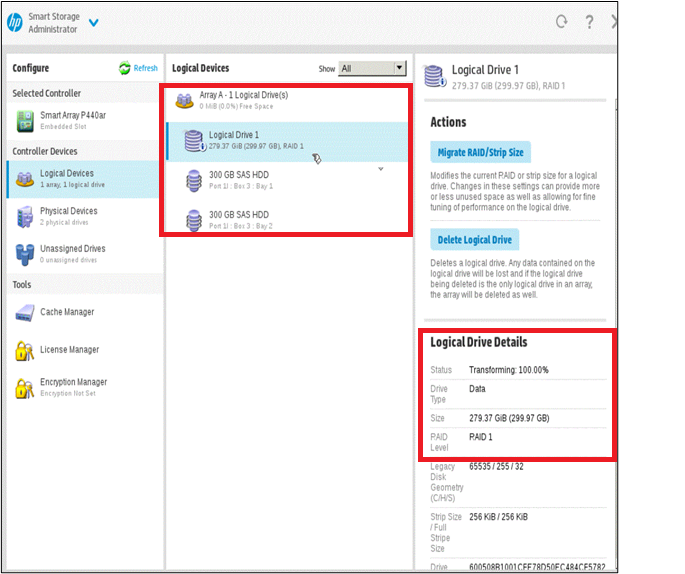The image size is (685, 574).
Task: Click the Configure panel heading
Action: point(31,68)
